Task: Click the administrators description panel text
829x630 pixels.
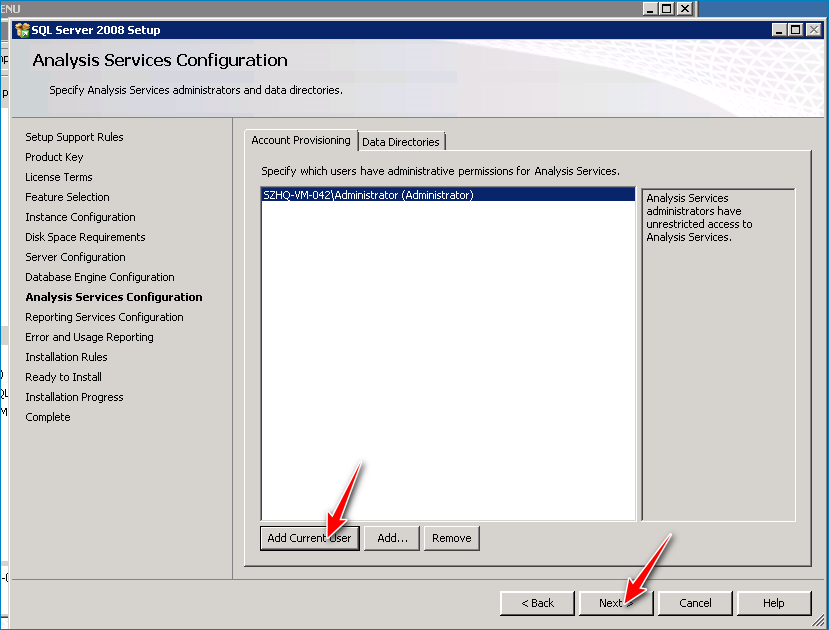Action: 699,218
